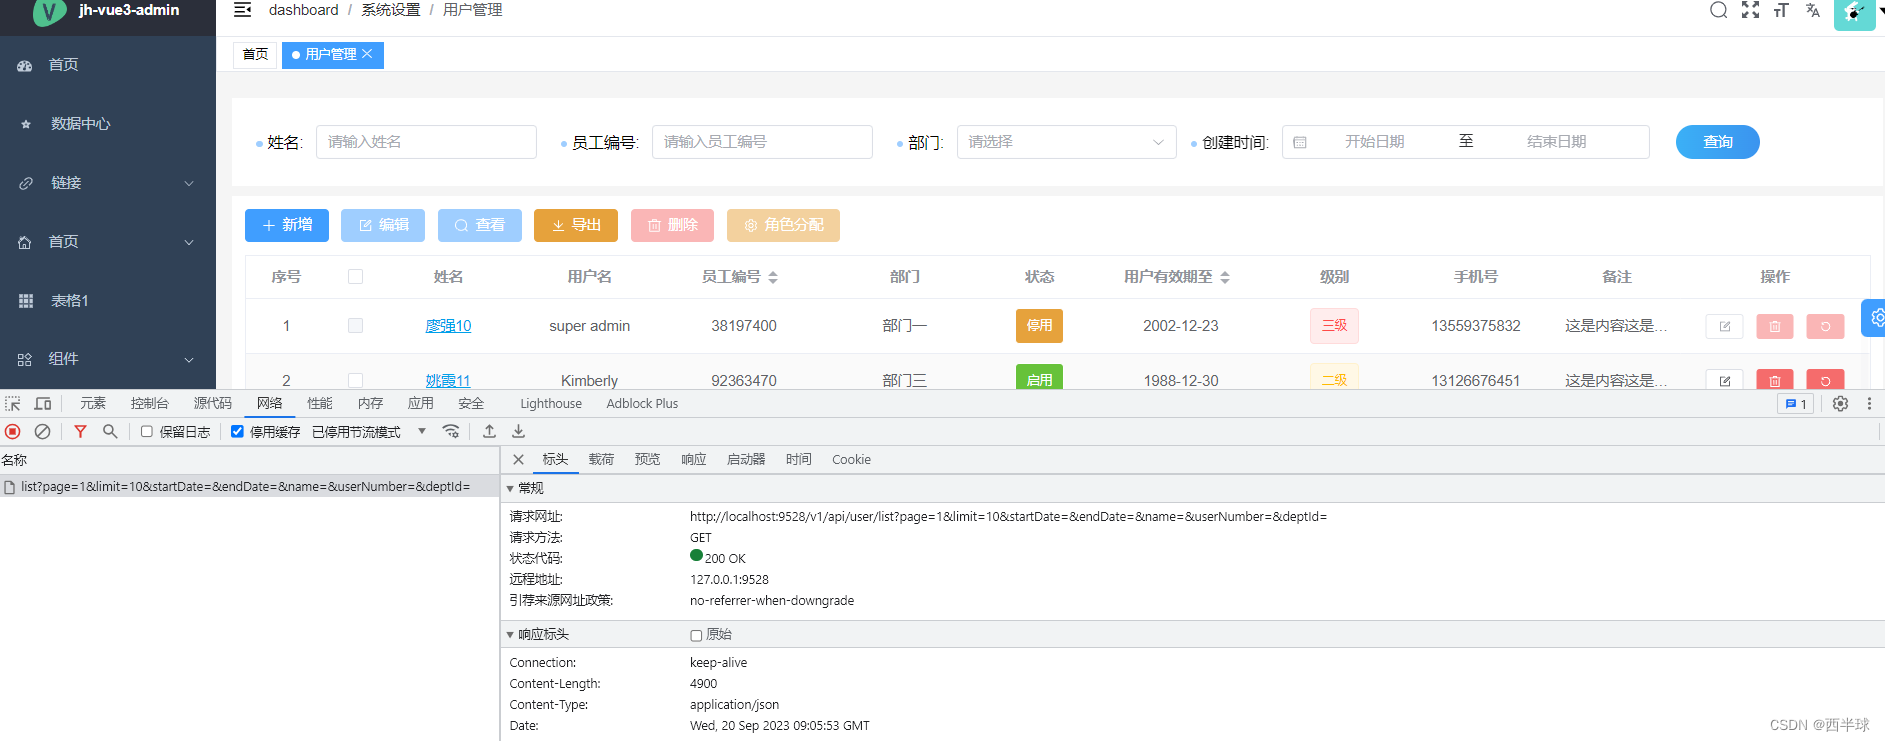Click delete icon for row 姚霞11
The height and width of the screenshot is (741, 1885).
click(x=1774, y=380)
